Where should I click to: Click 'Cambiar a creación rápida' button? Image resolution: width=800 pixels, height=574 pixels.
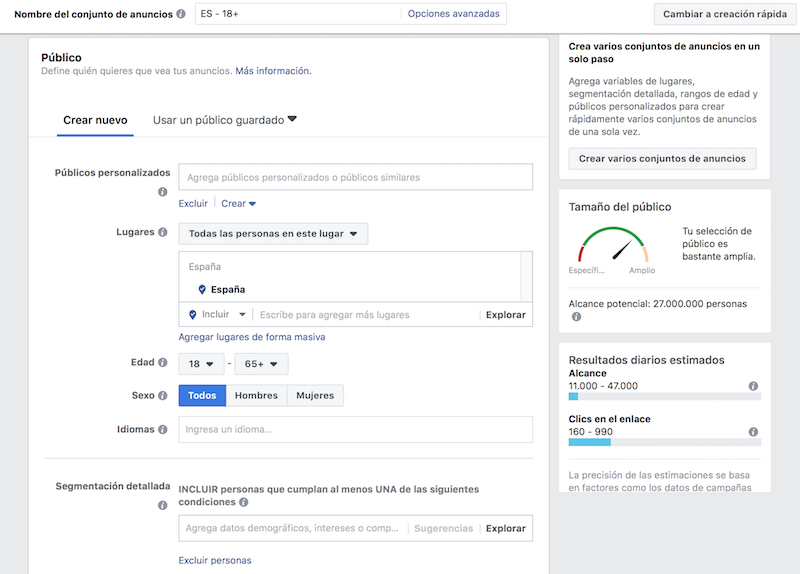(x=724, y=14)
